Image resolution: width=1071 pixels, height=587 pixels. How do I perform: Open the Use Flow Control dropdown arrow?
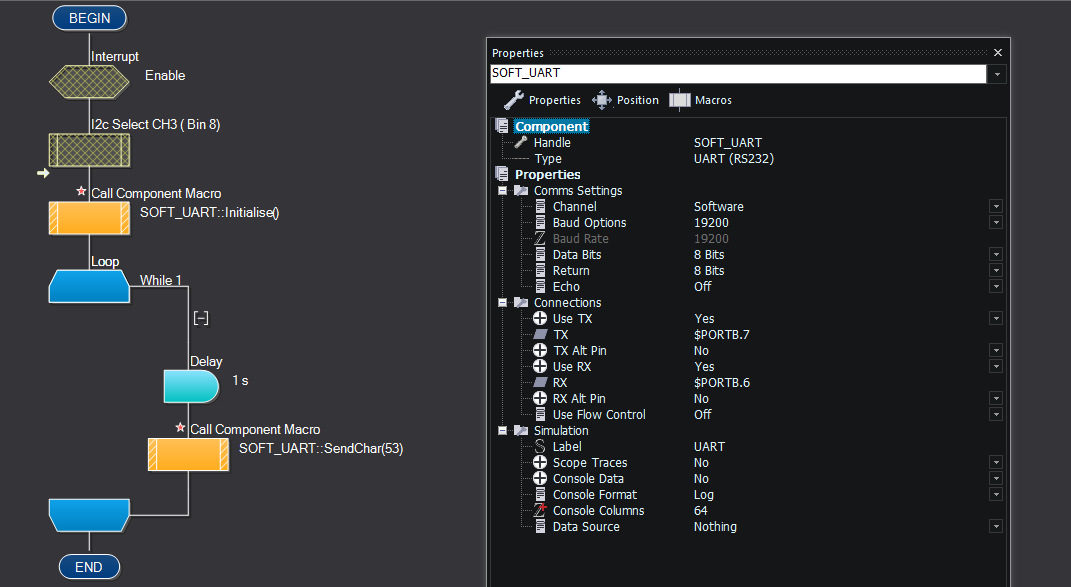pos(996,415)
